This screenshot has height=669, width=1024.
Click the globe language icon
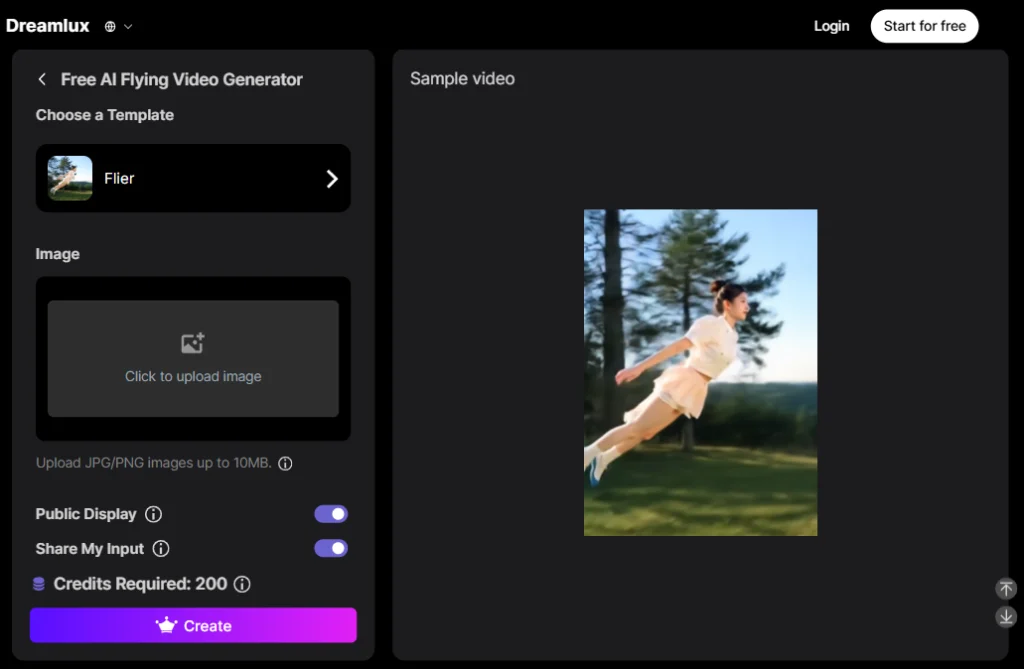point(110,27)
